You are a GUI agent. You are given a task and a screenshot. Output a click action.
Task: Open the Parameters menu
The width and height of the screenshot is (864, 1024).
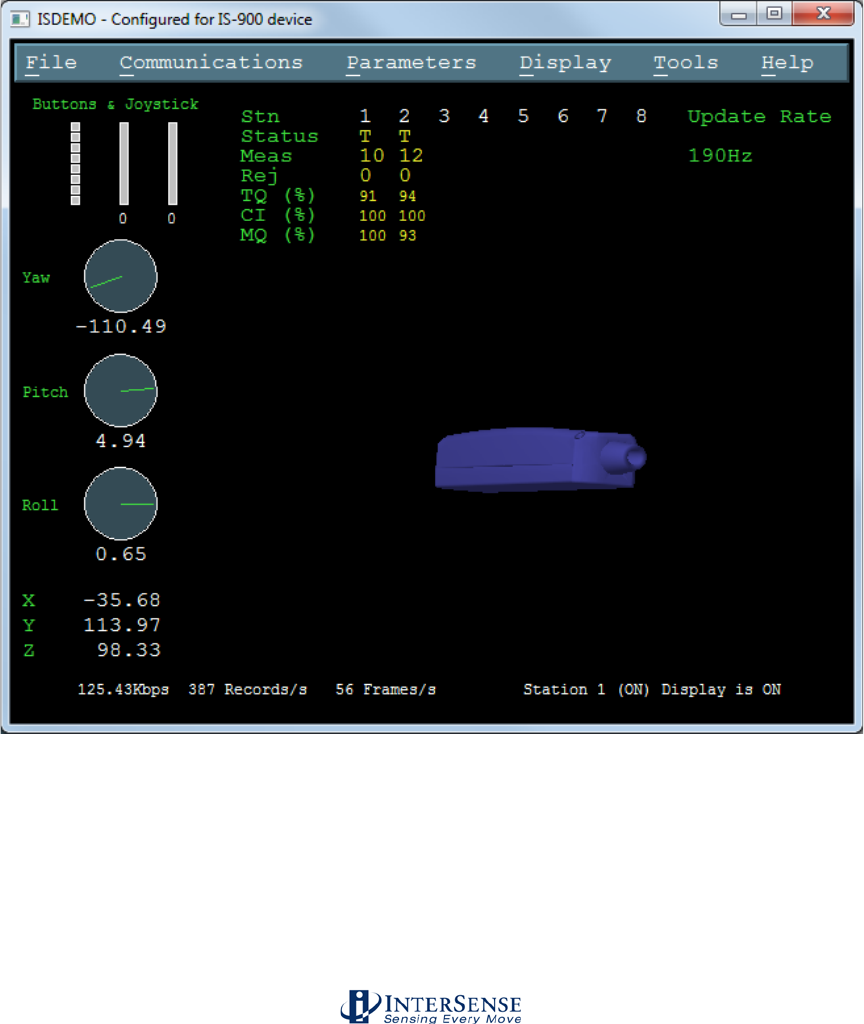click(x=411, y=63)
